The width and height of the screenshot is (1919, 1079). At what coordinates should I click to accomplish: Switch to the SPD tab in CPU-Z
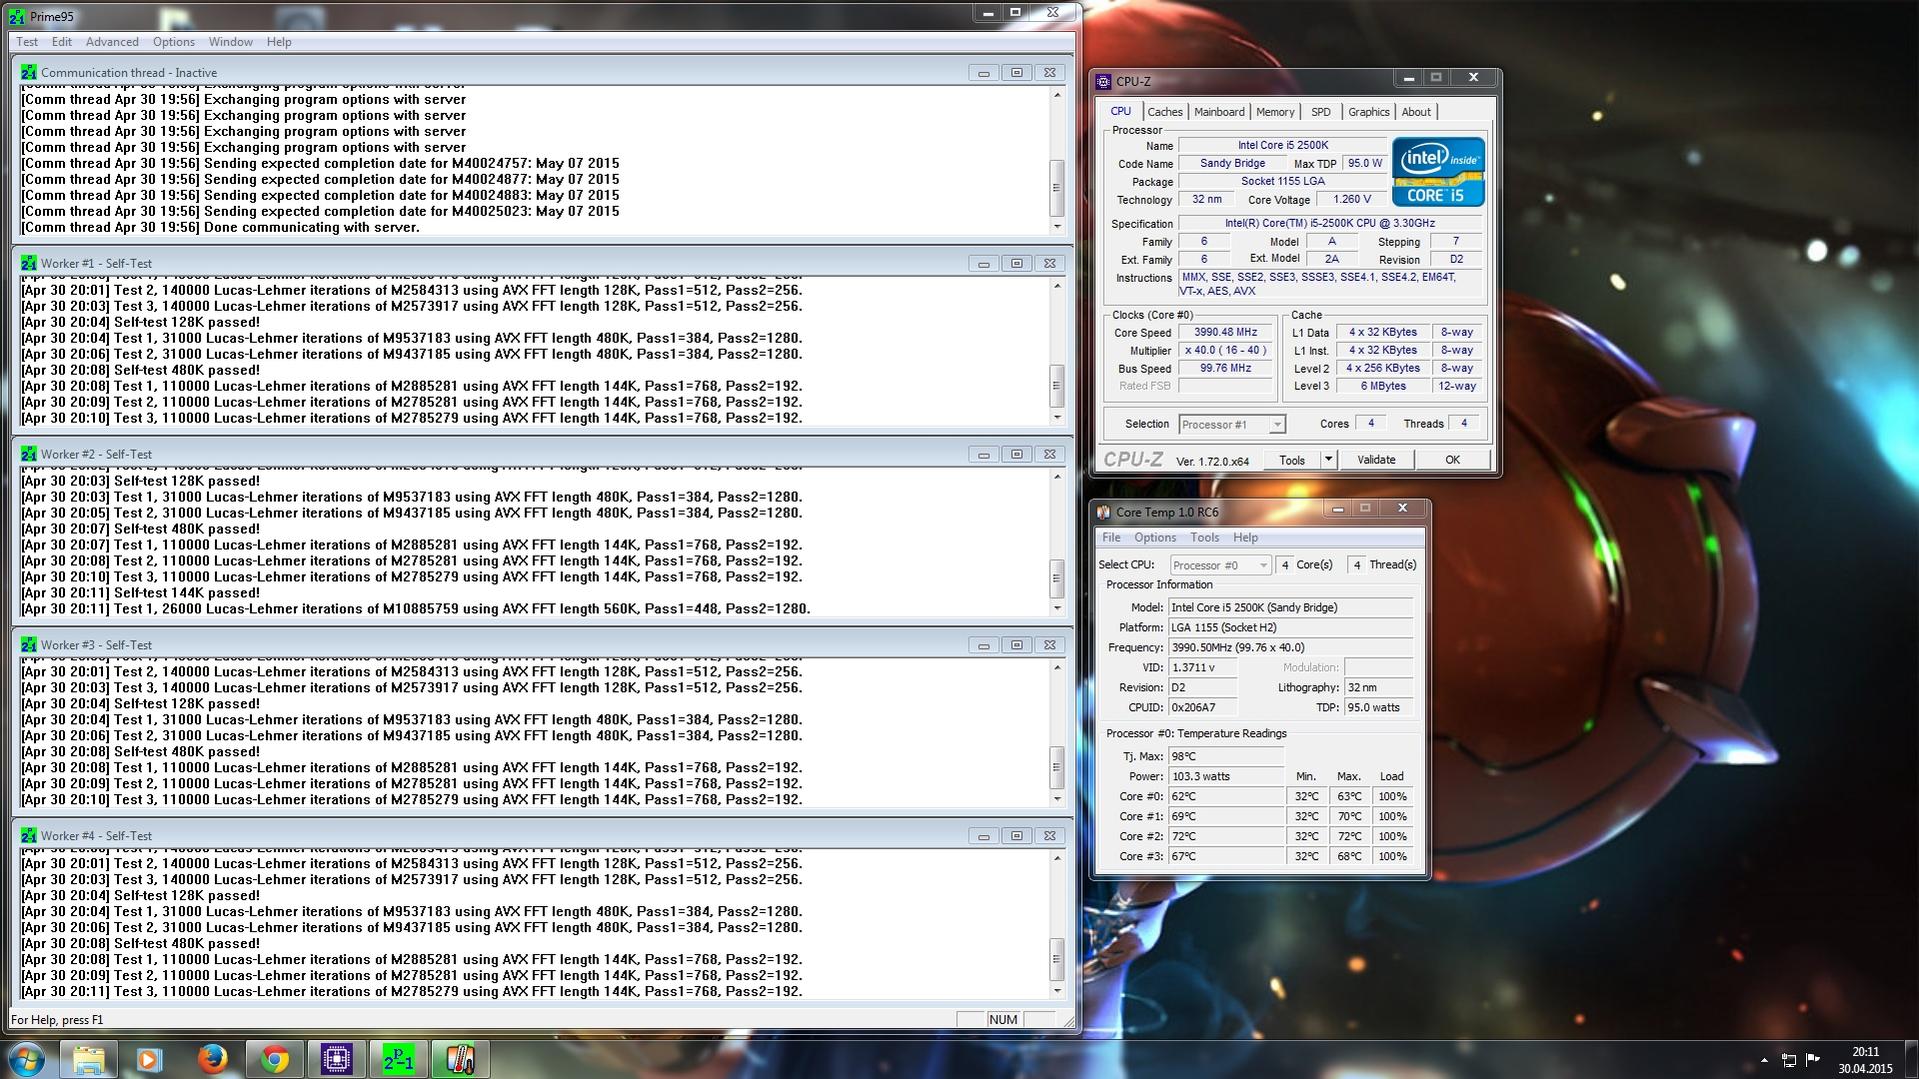(1321, 112)
